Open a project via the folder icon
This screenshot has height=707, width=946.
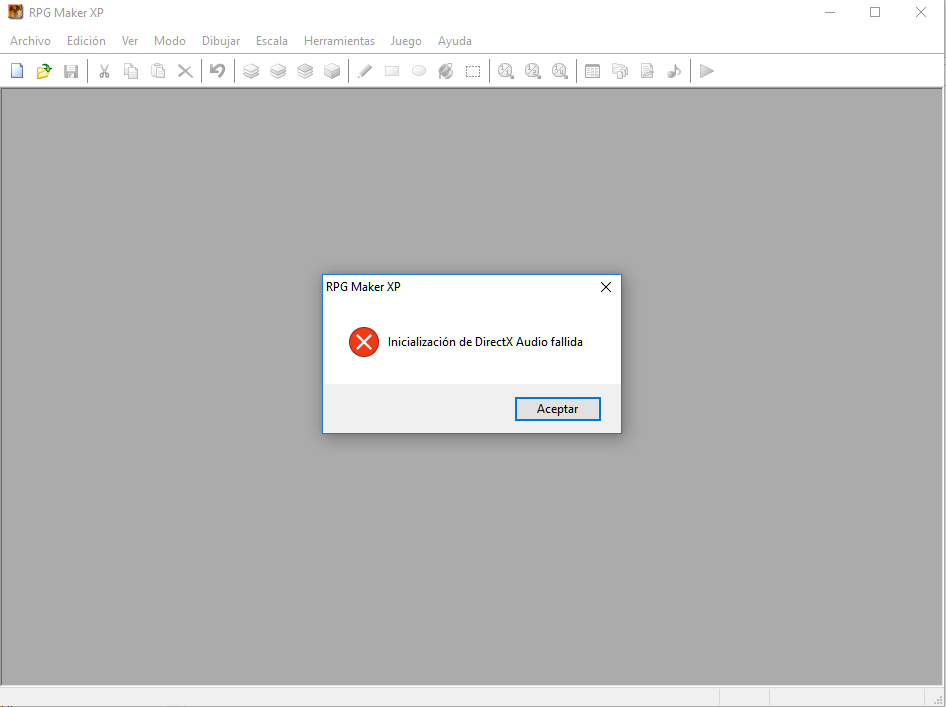click(x=44, y=71)
